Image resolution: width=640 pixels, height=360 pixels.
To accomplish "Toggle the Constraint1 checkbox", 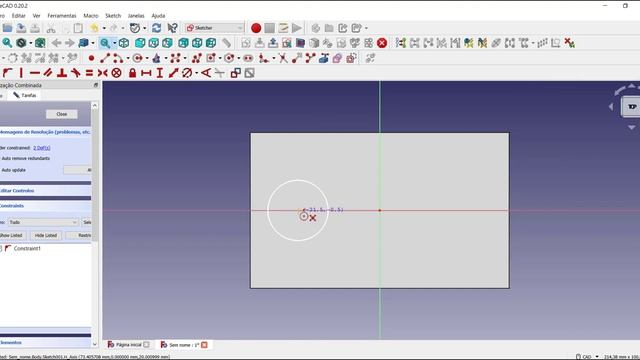I will point(1,248).
